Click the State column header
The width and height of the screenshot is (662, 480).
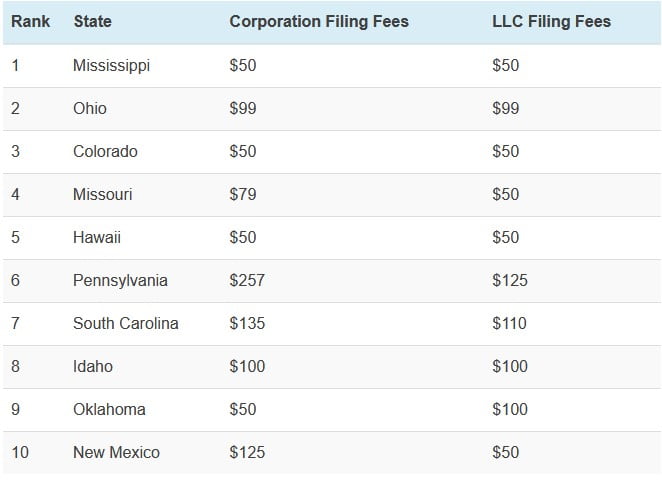click(x=93, y=21)
